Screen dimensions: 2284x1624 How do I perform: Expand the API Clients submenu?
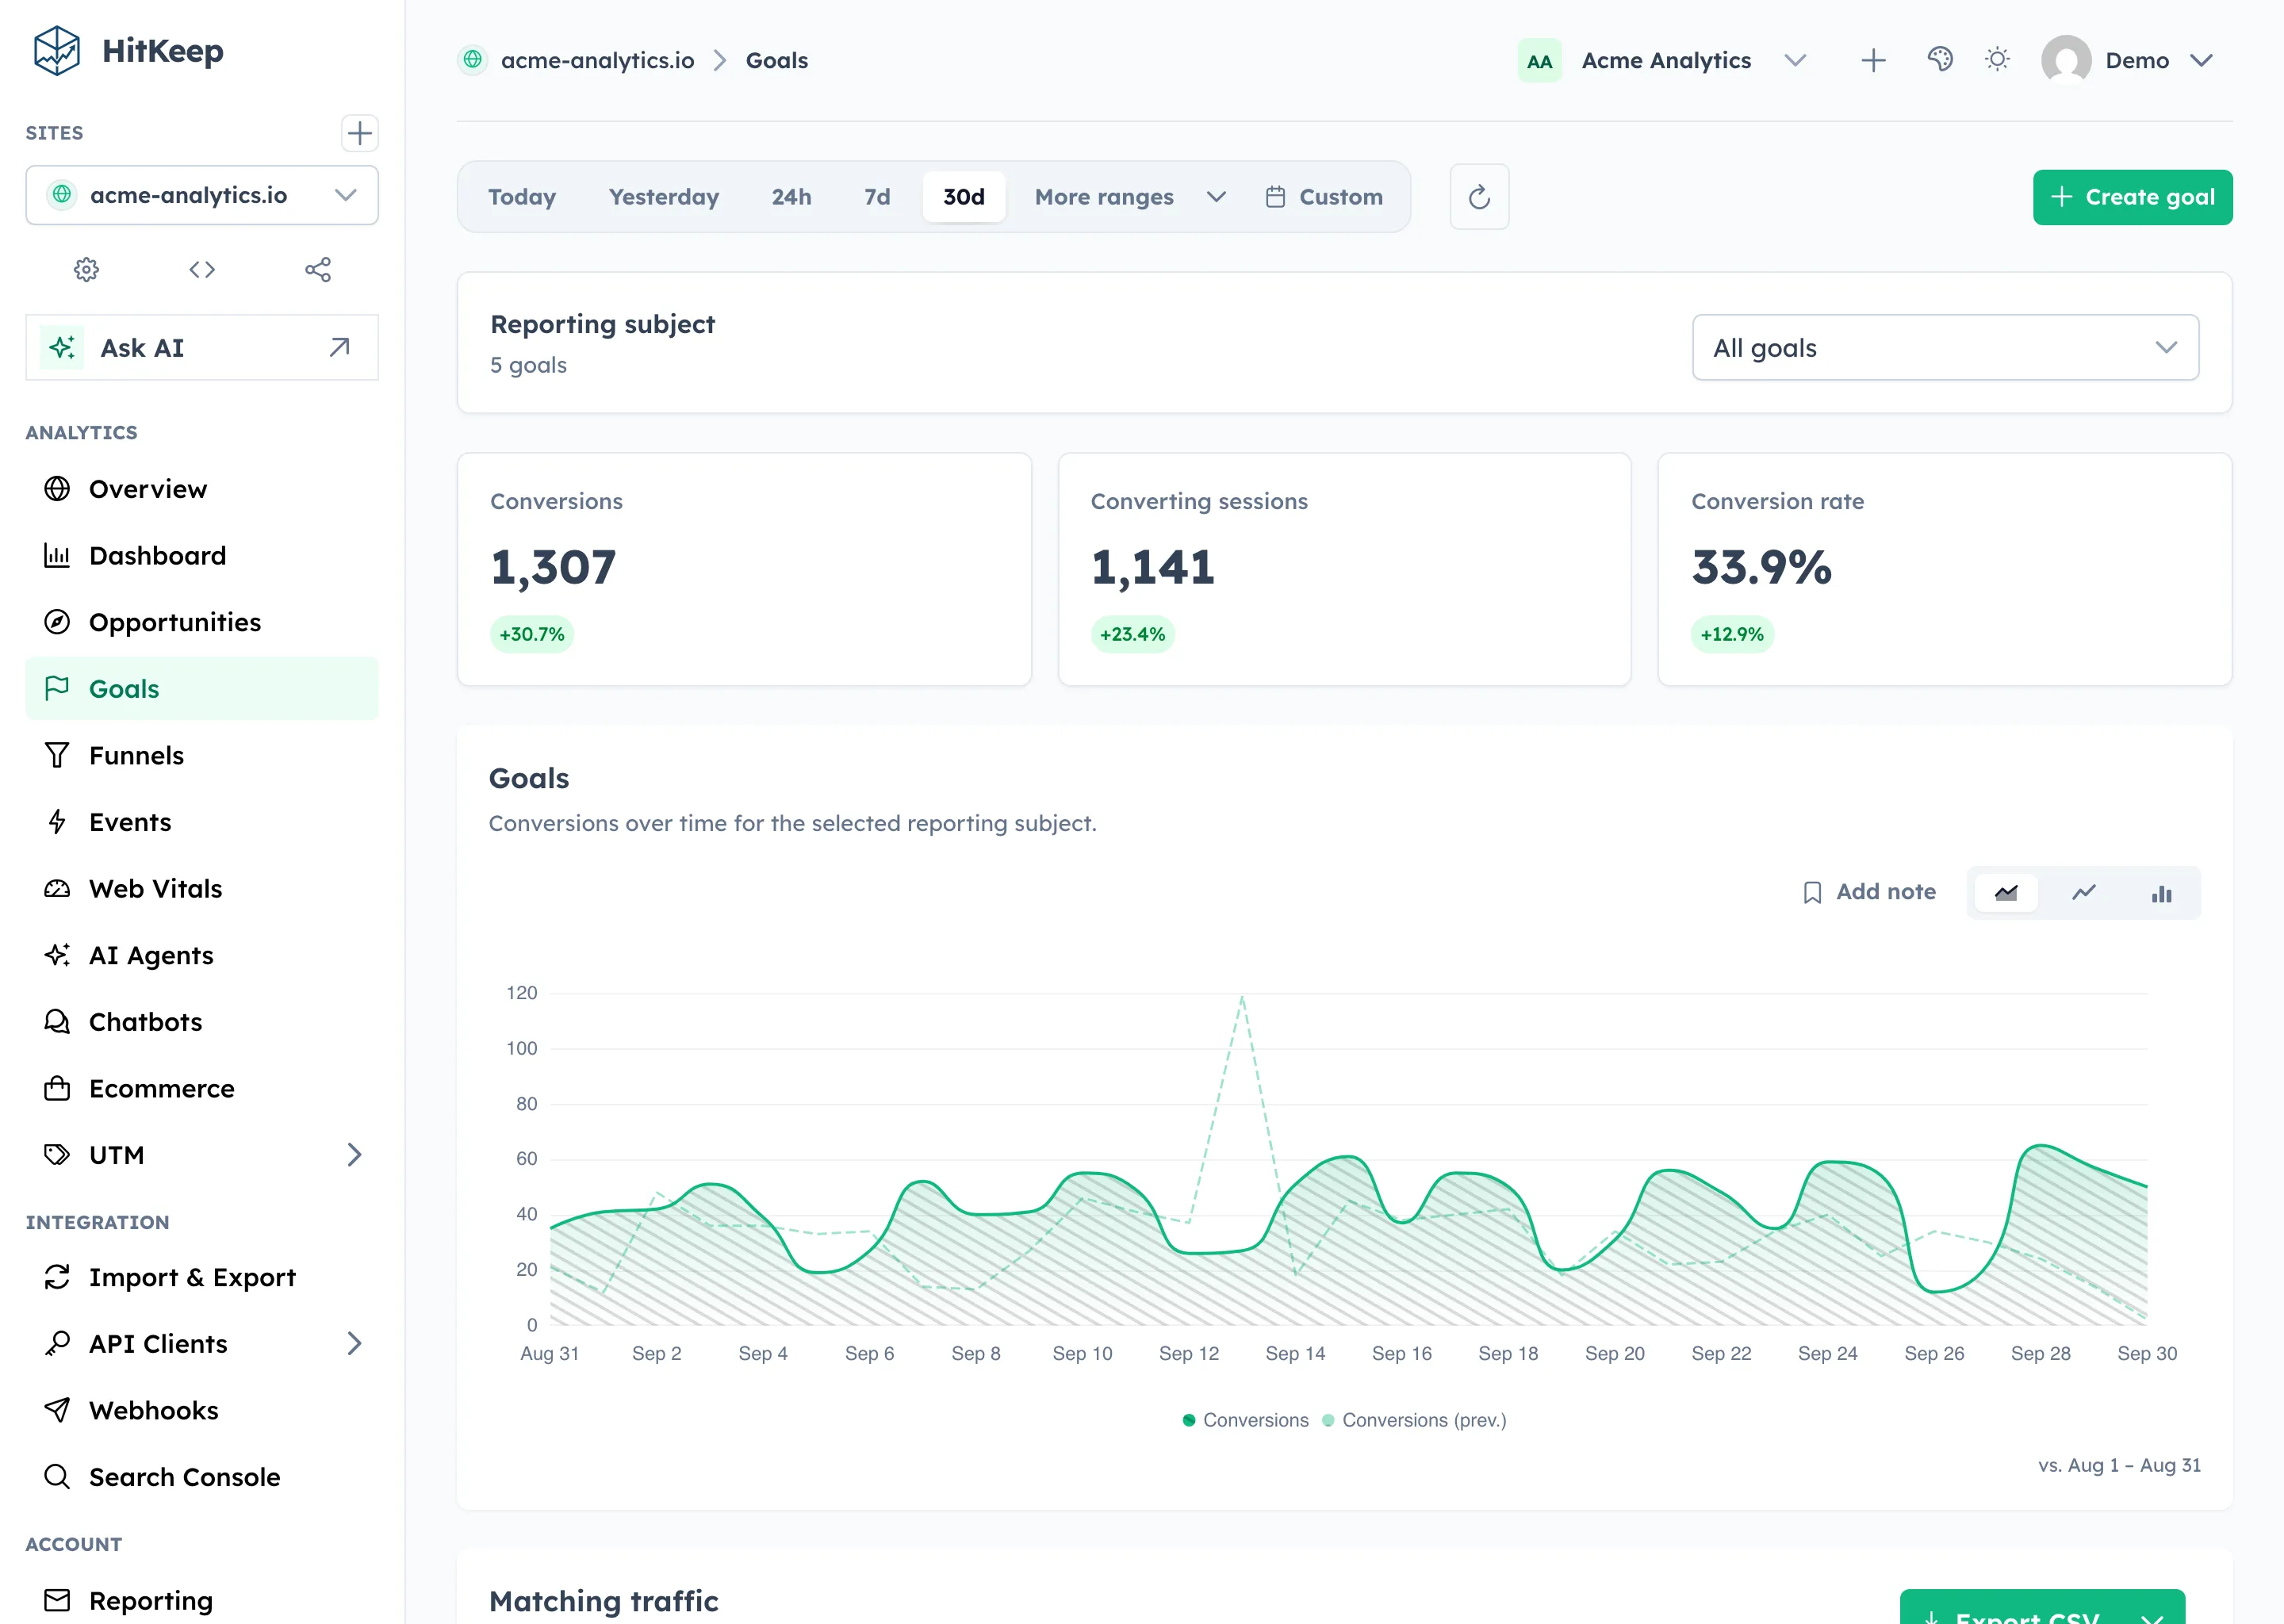click(x=354, y=1343)
